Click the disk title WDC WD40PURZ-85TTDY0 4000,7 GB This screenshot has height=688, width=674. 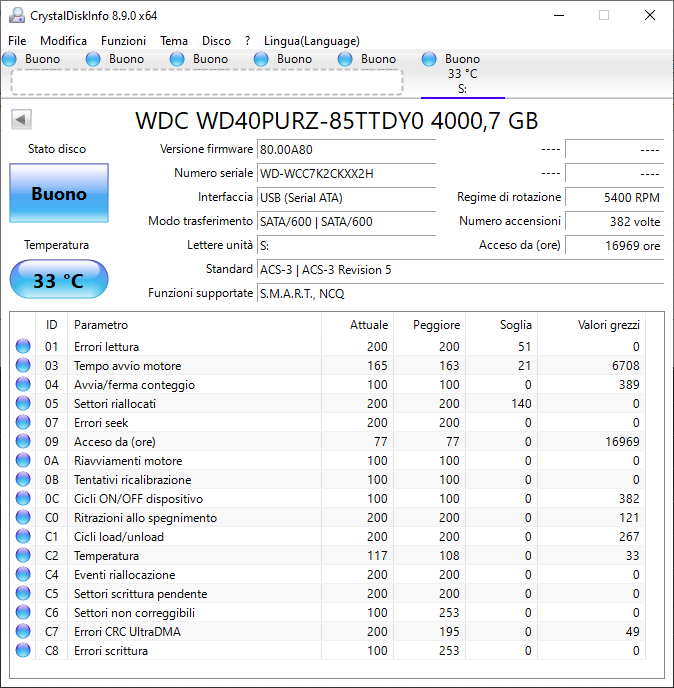337,121
